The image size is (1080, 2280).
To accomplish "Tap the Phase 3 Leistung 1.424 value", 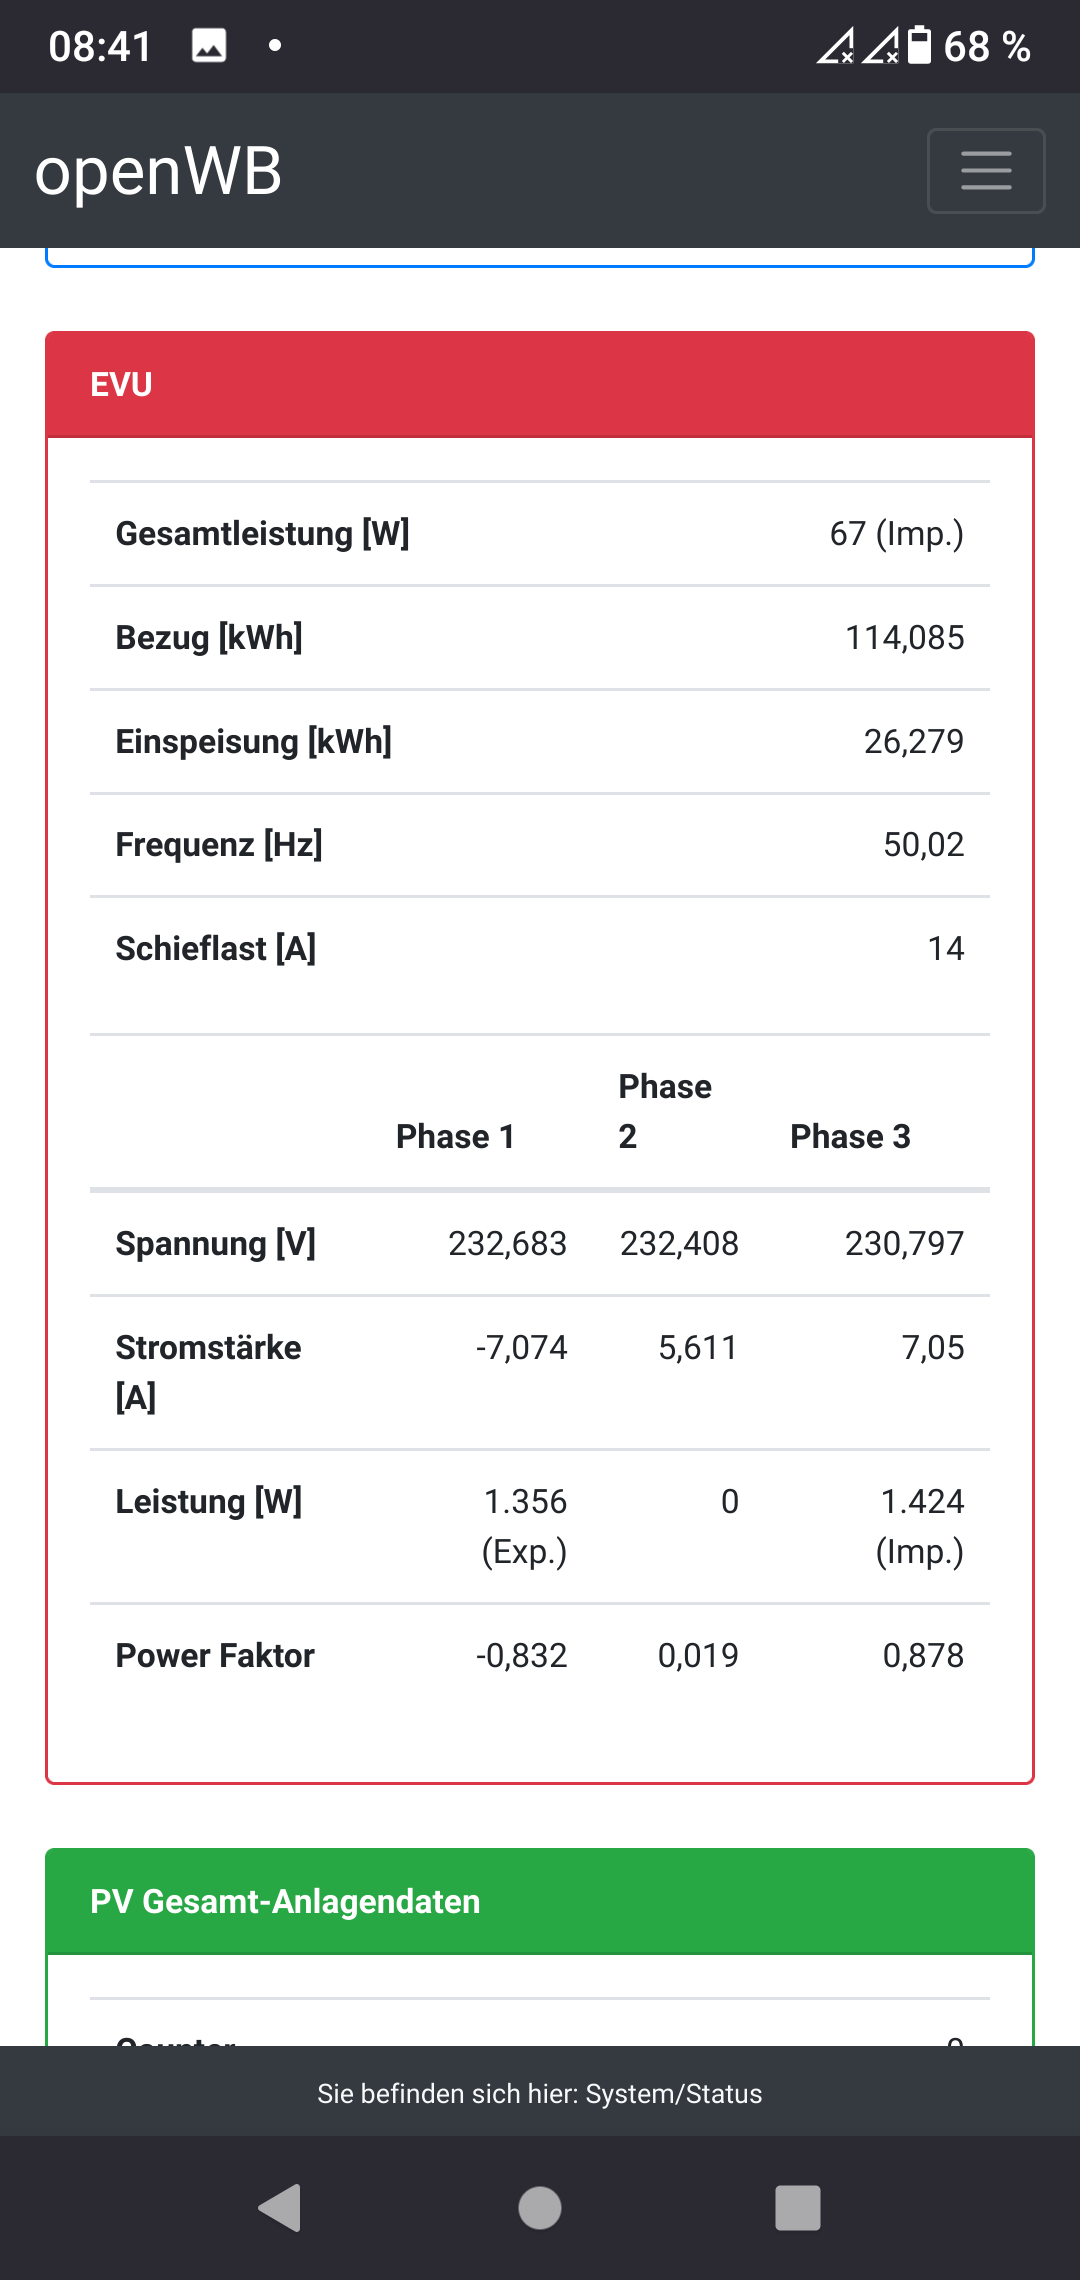I will (921, 1502).
